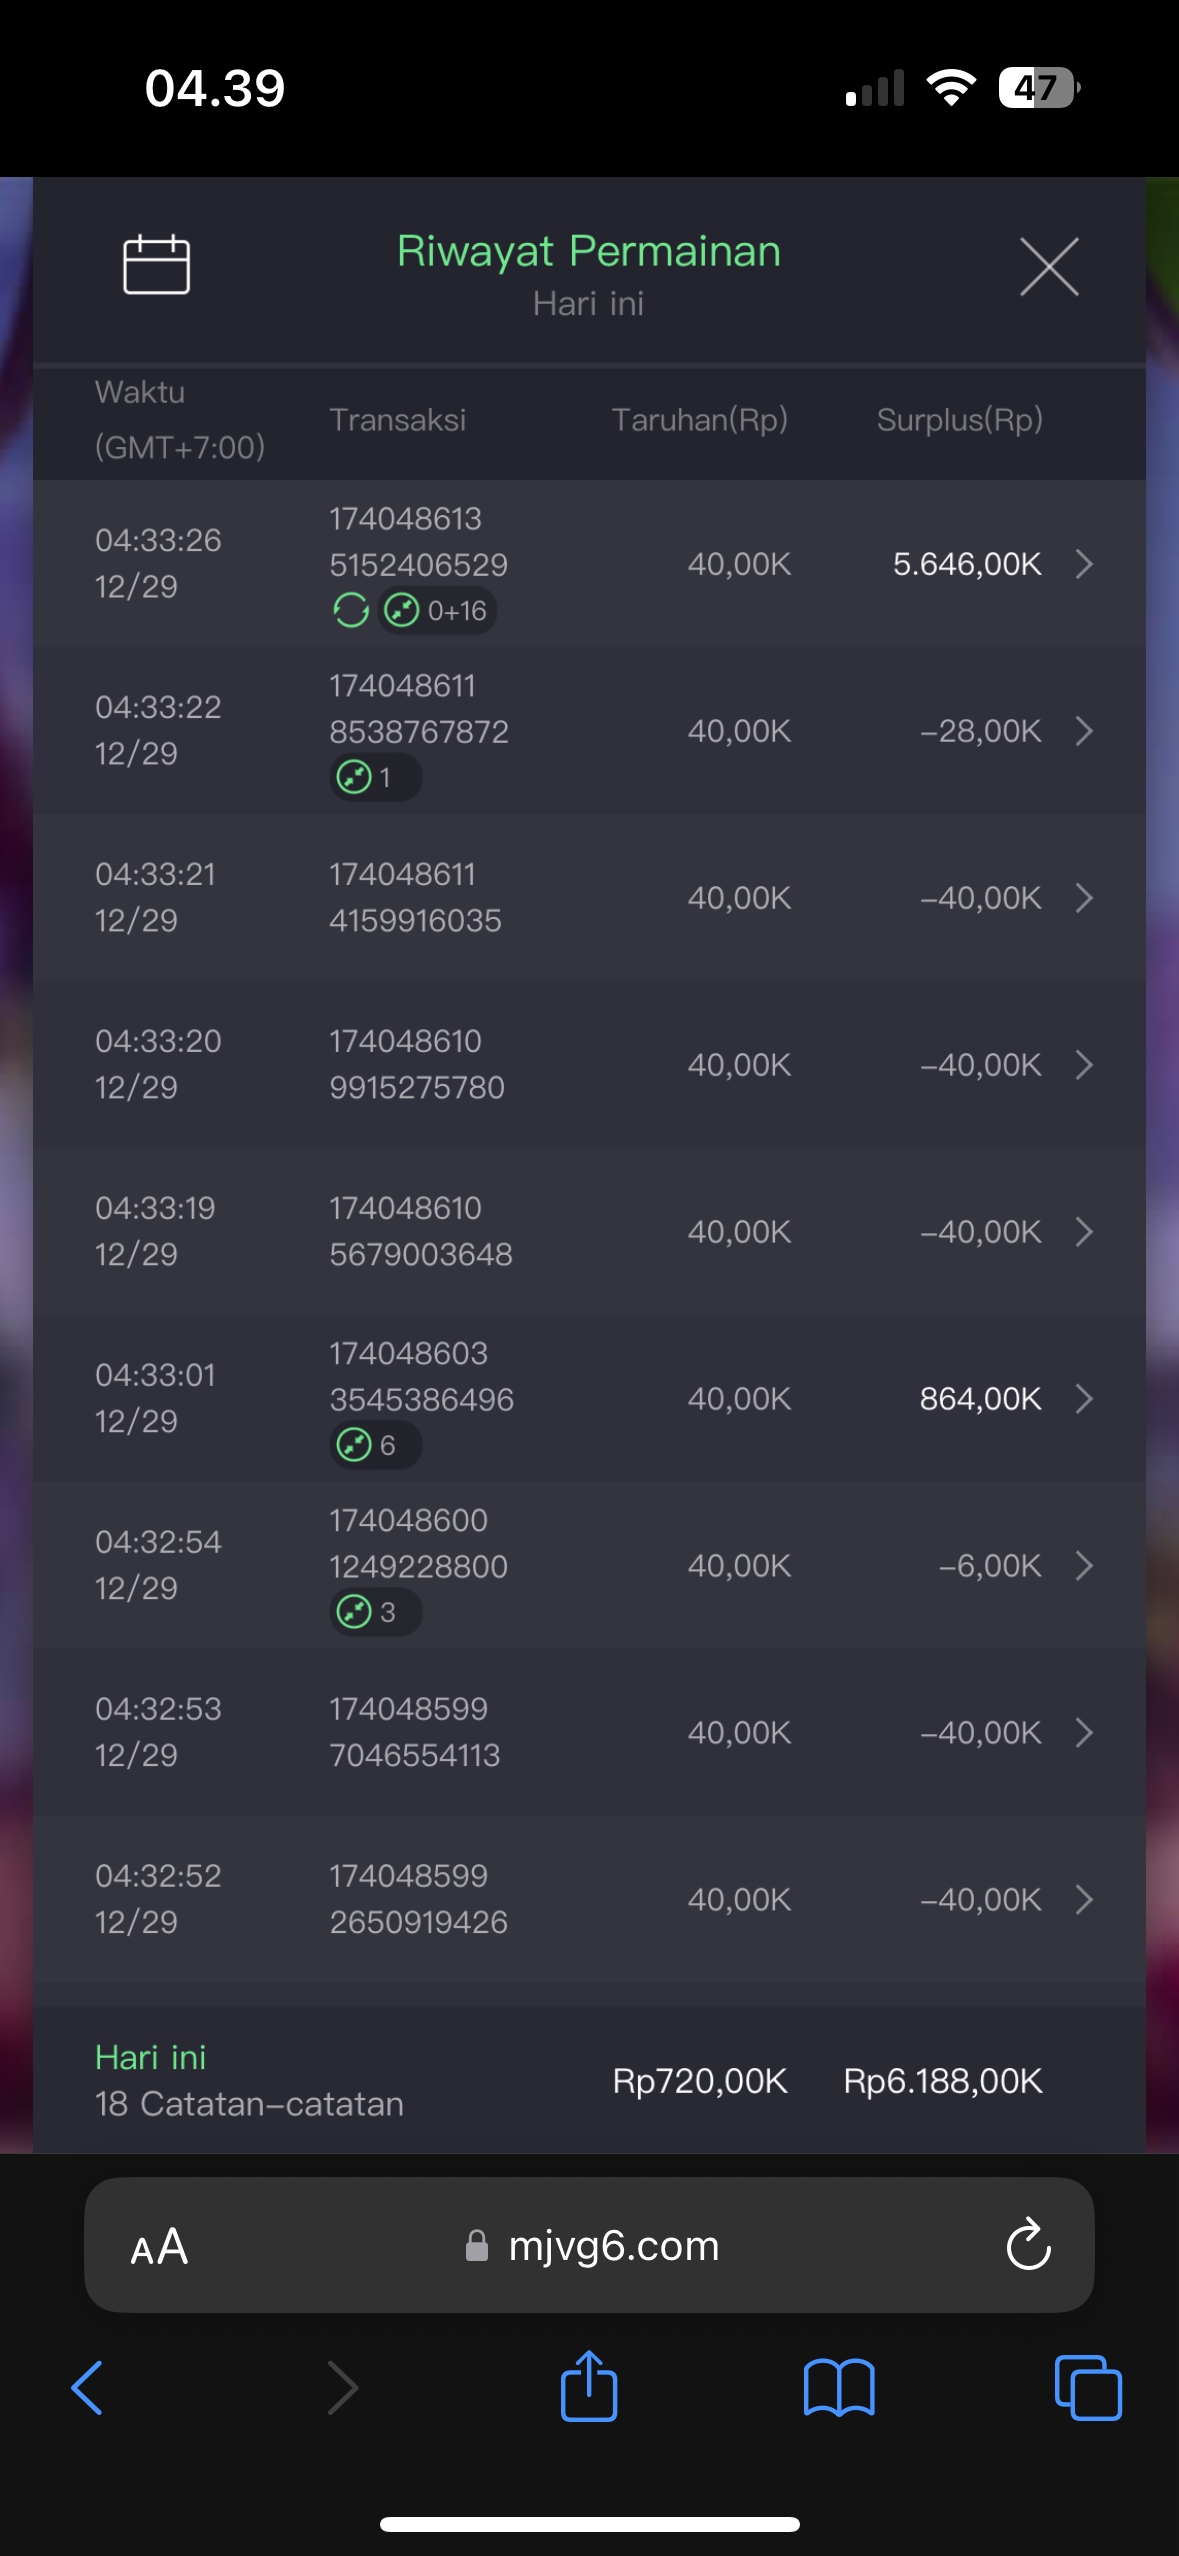This screenshot has height=2556, width=1179.
Task: Tap the mjvg6.com address bar
Action: click(592, 2246)
